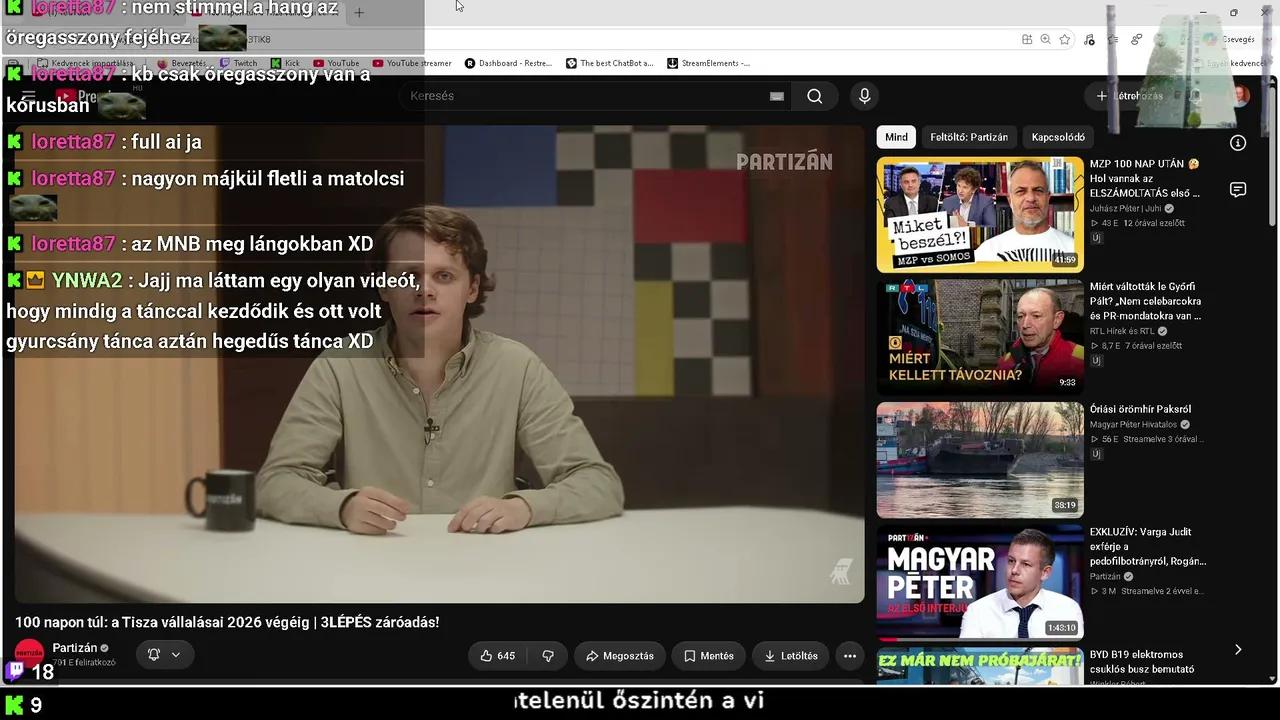Click the Megosztás share button
Viewport: 1280px width, 720px height.
pyautogui.click(x=620, y=656)
